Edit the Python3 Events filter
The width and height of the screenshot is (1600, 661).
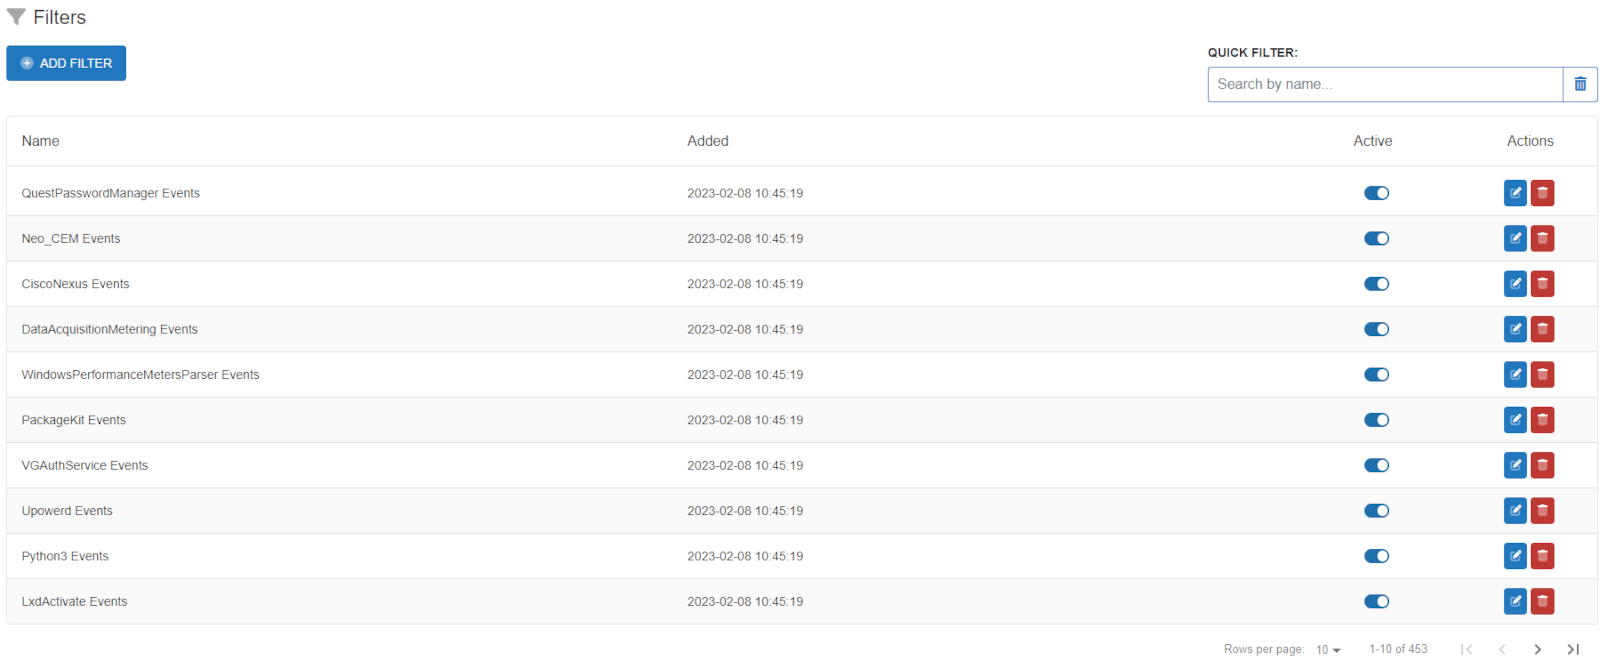coord(1515,556)
